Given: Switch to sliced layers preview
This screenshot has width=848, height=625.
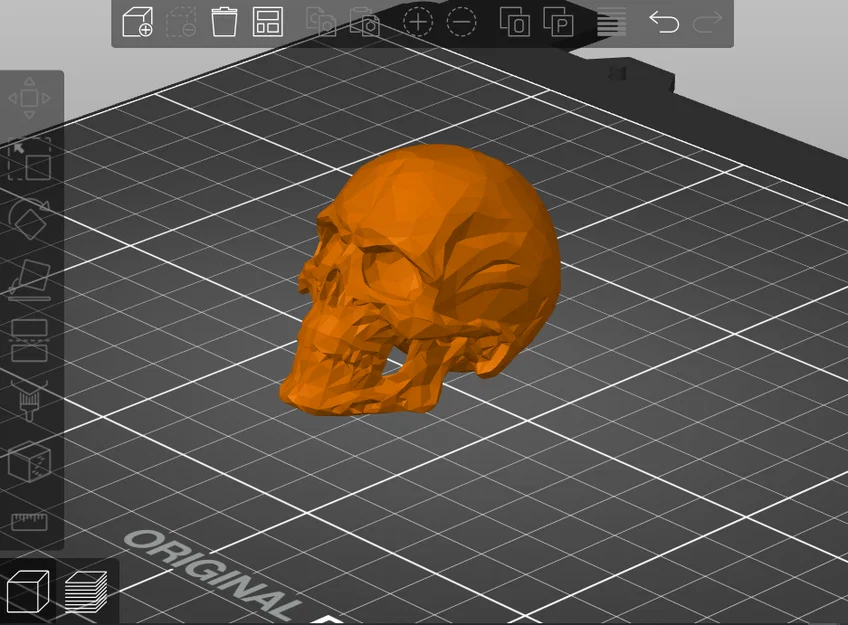Looking at the screenshot, I should (x=87, y=592).
